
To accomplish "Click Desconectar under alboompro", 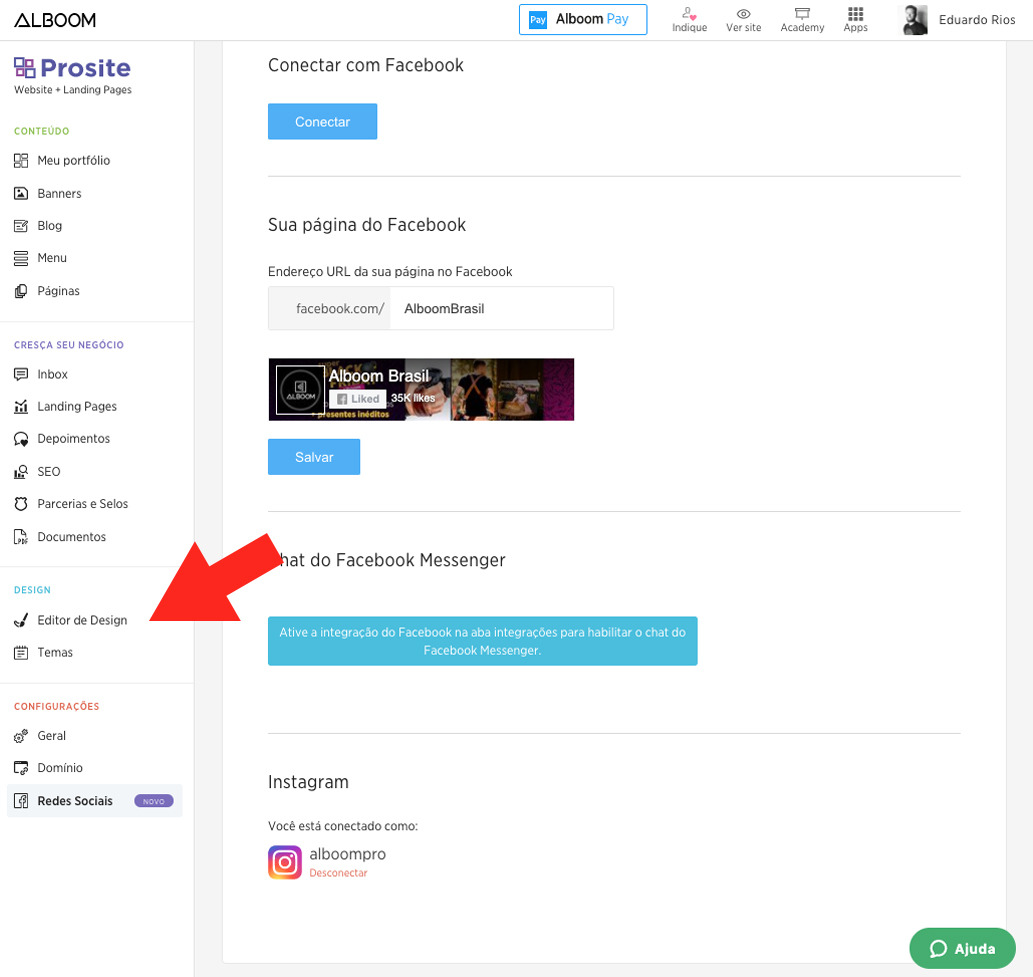I will [338, 873].
